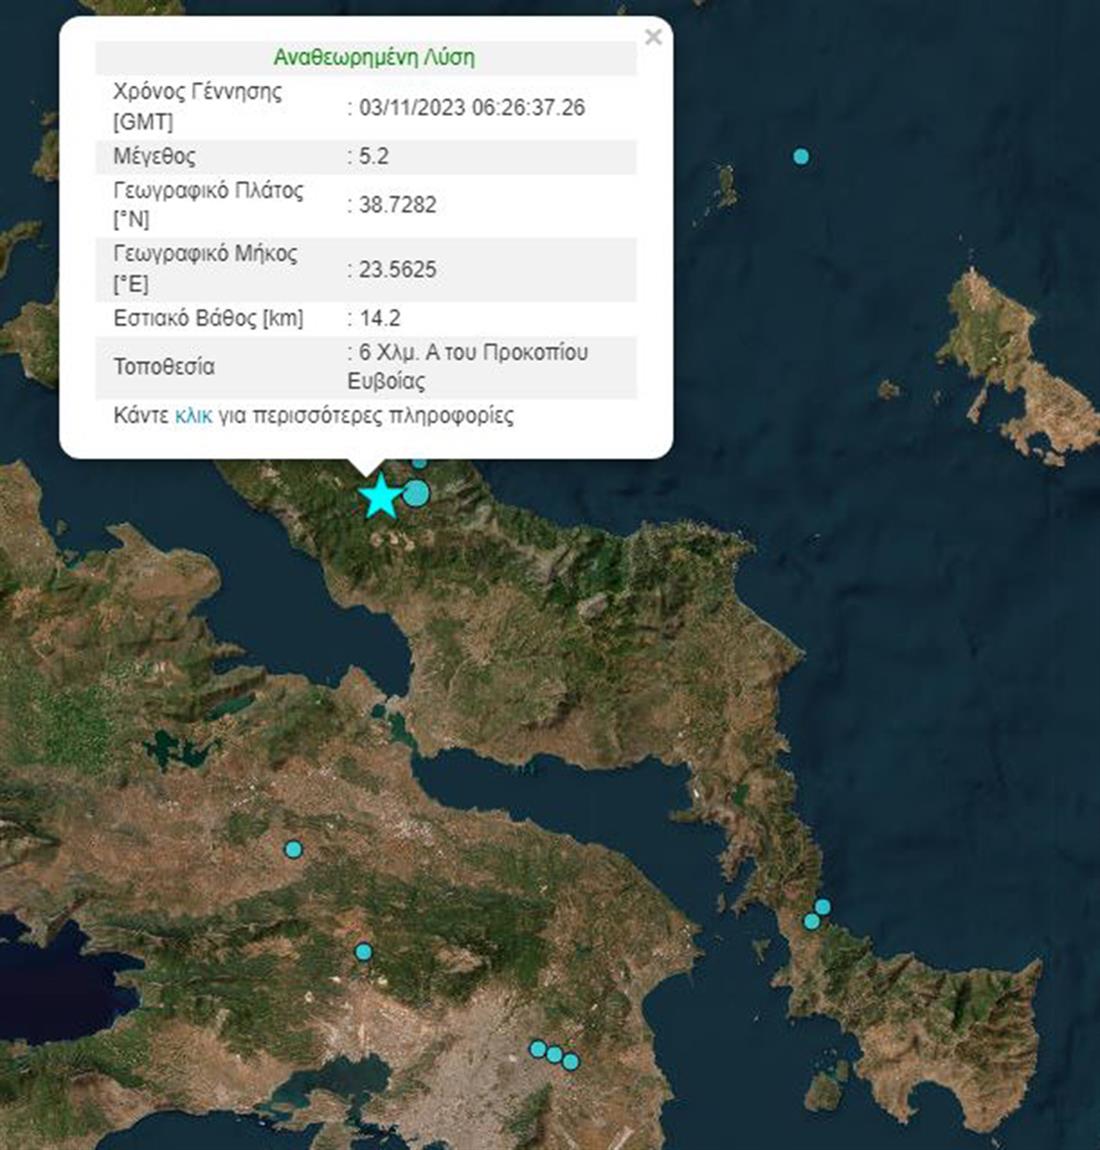Click the isolated marker in the northeastern sea
1100x1150 pixels.
click(x=801, y=156)
